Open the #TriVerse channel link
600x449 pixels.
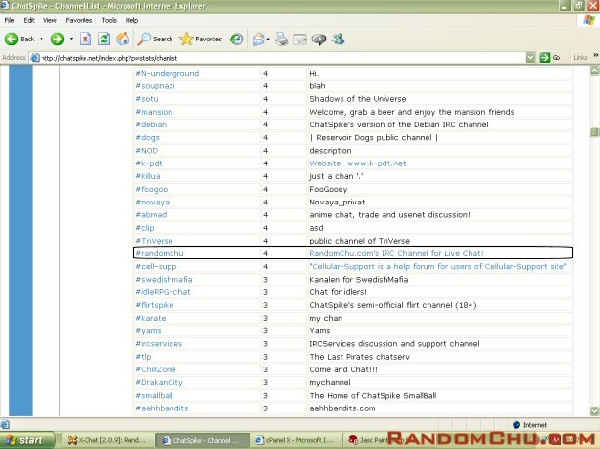click(154, 241)
